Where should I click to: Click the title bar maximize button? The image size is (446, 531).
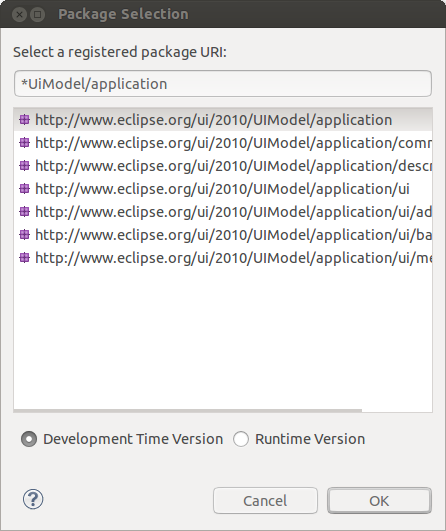pos(38,15)
